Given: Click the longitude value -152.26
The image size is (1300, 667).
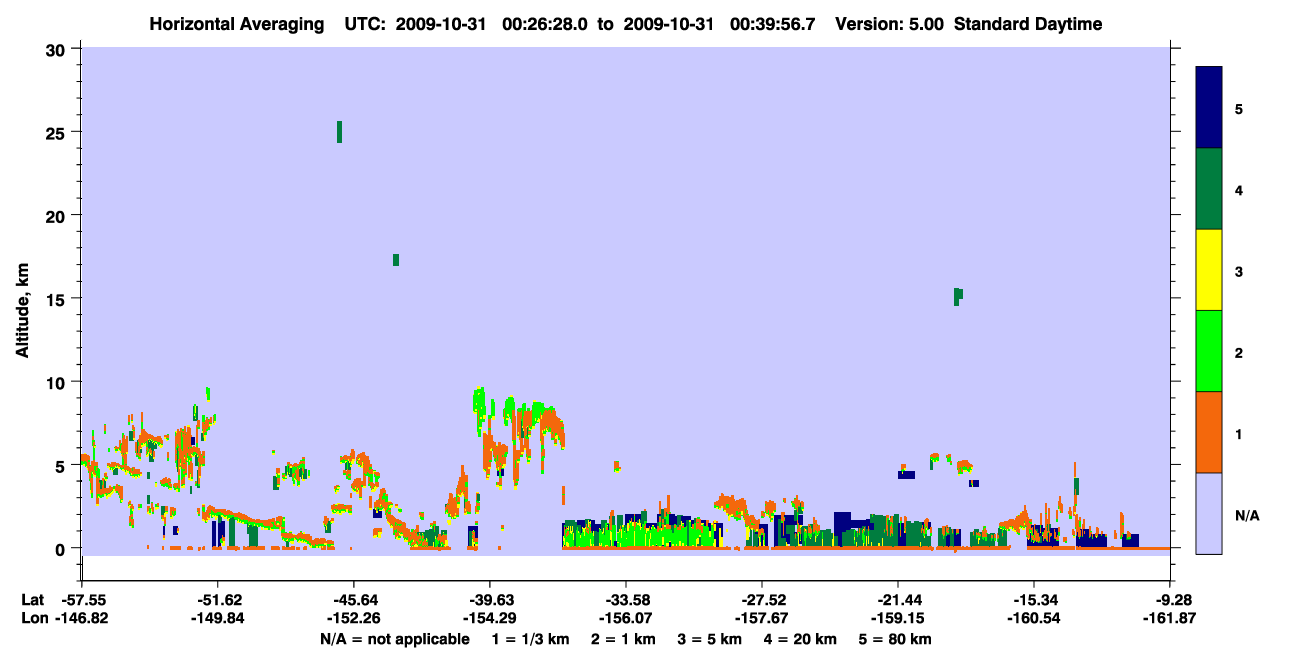Looking at the screenshot, I should pos(353,618).
